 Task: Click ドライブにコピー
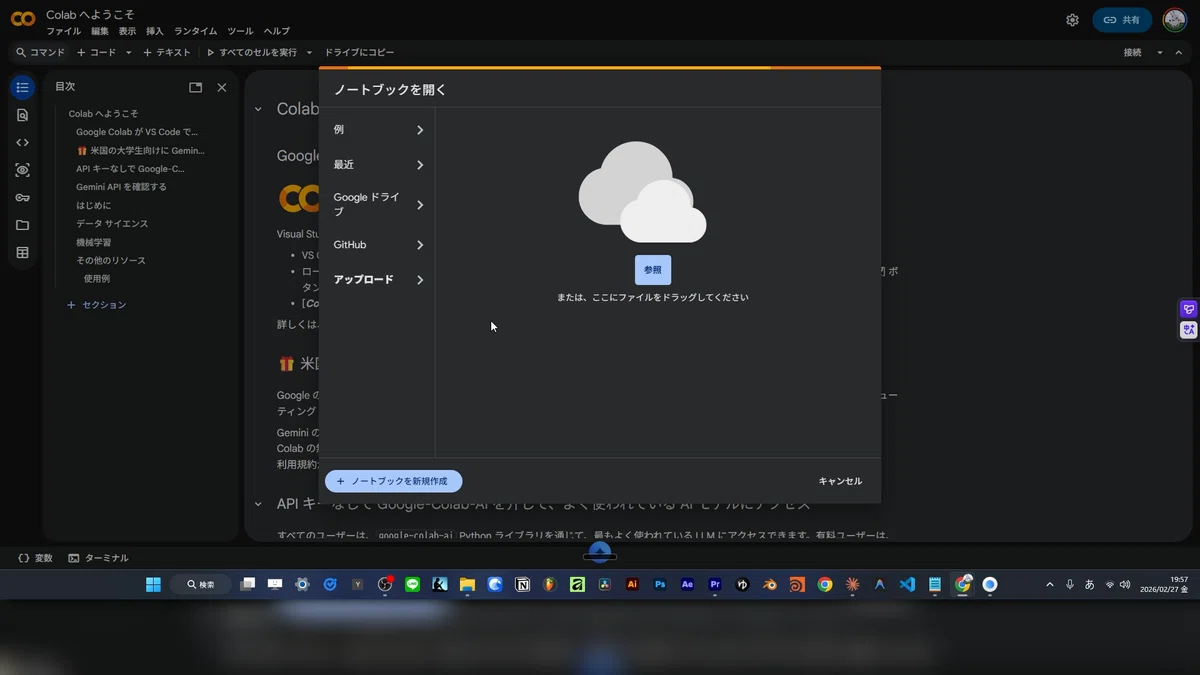(x=359, y=52)
